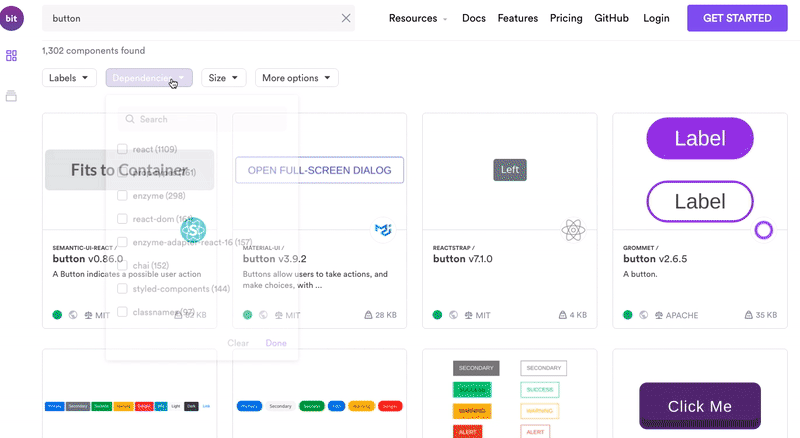The height and width of the screenshot is (438, 800).
Task: Click the purple 'Click Me' button
Action: click(699, 406)
